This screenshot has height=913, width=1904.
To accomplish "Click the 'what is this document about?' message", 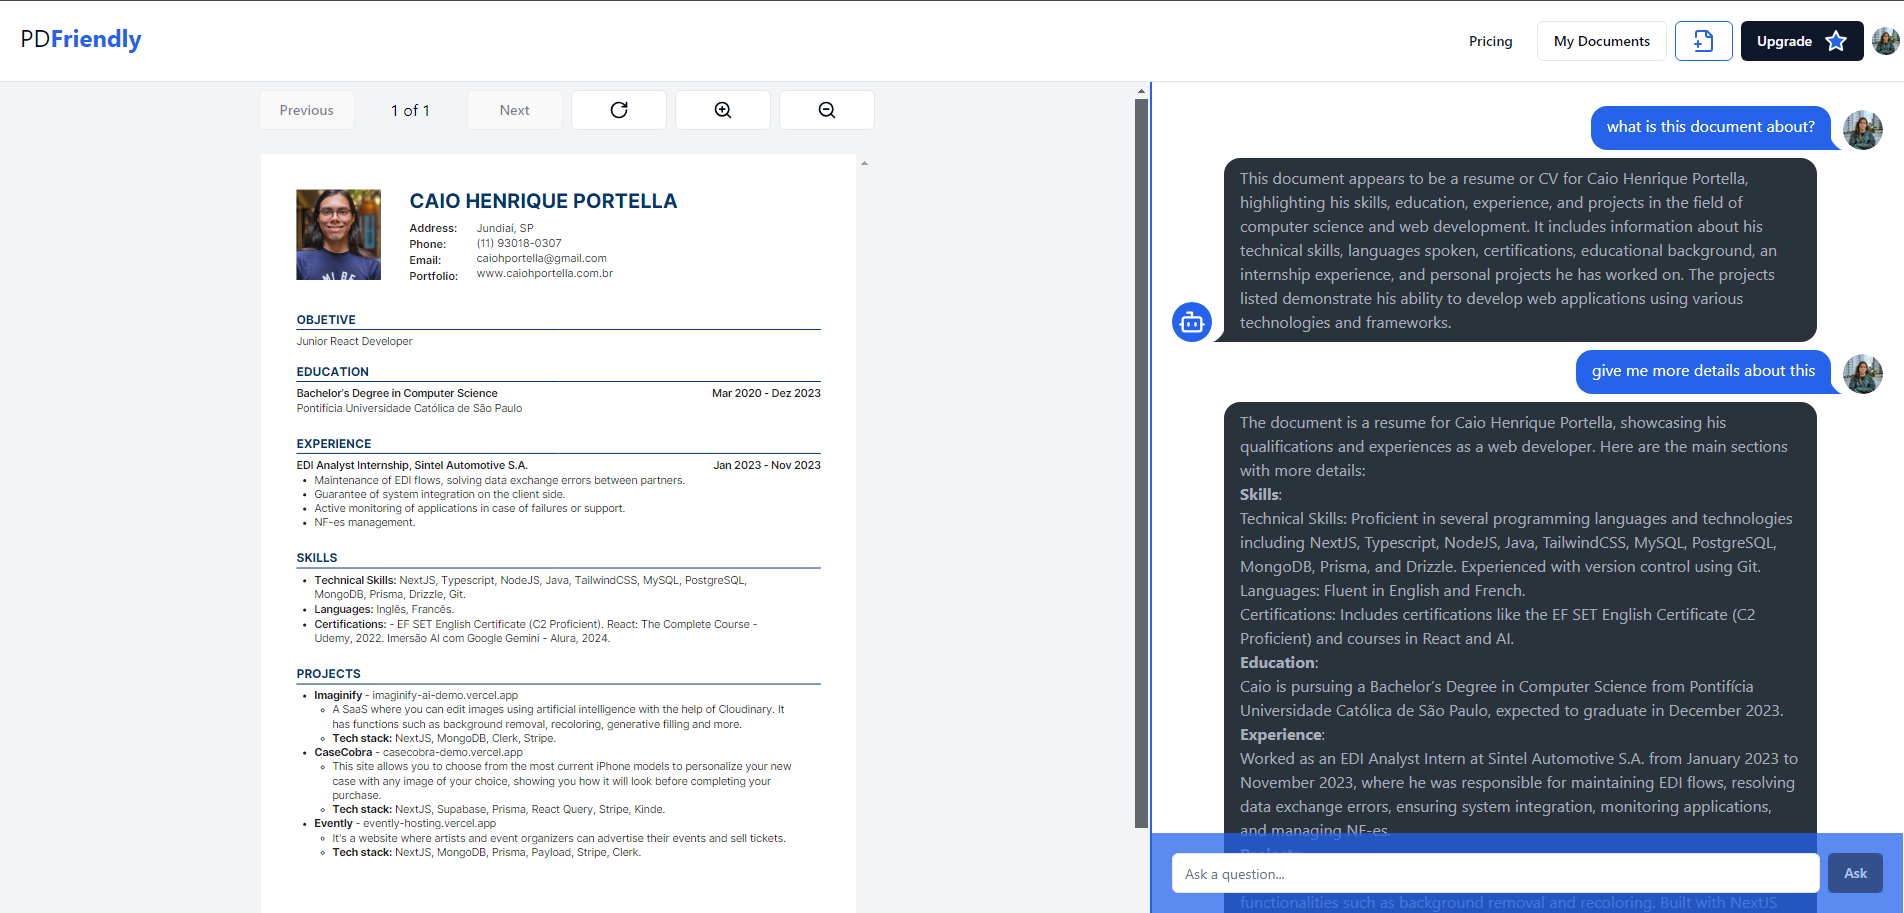I will coord(1711,127).
